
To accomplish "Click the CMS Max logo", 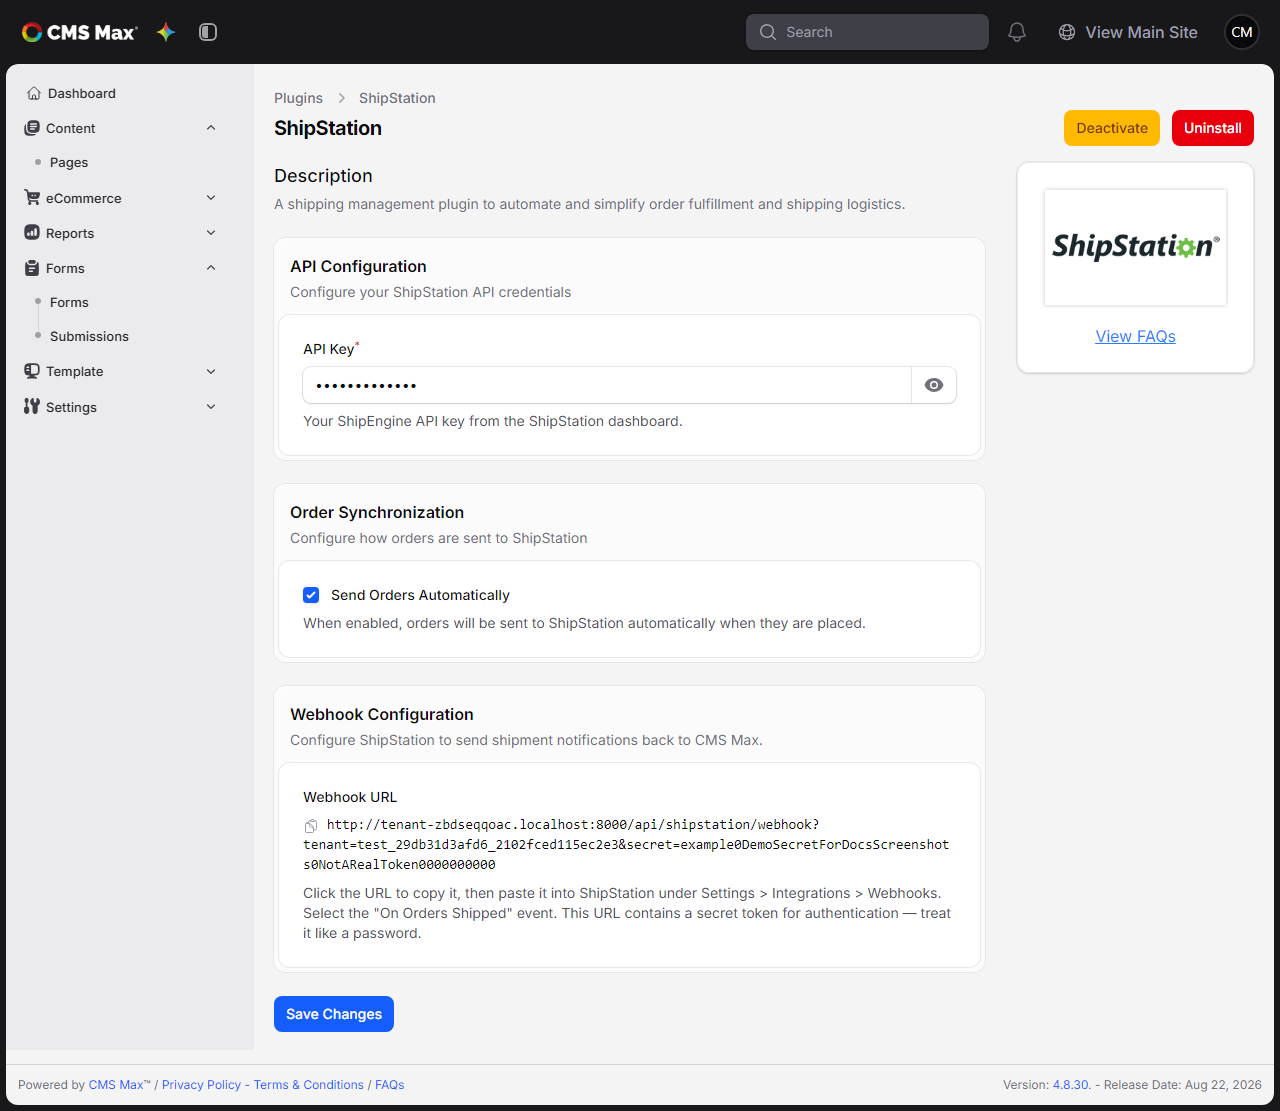I will click(79, 32).
